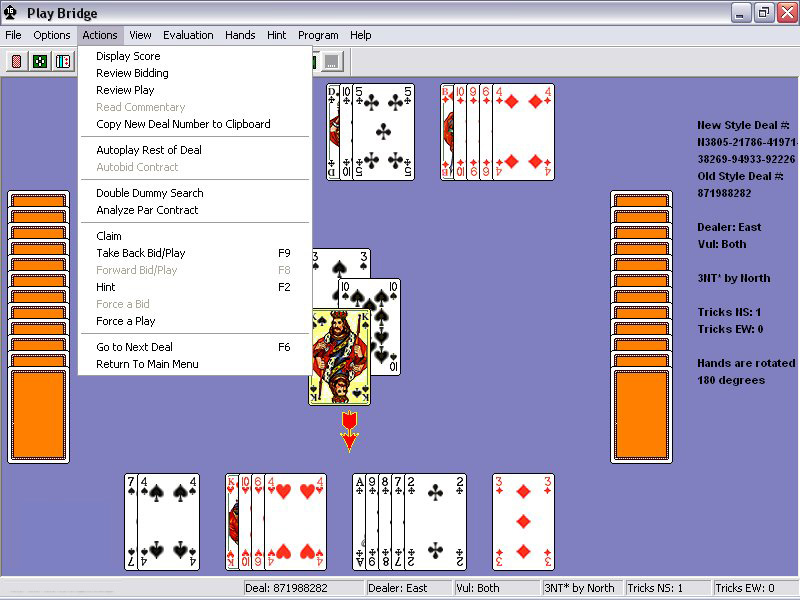This screenshot has width=800, height=600.
Task: Select Take Back Bid/Play
Action: click(x=140, y=253)
